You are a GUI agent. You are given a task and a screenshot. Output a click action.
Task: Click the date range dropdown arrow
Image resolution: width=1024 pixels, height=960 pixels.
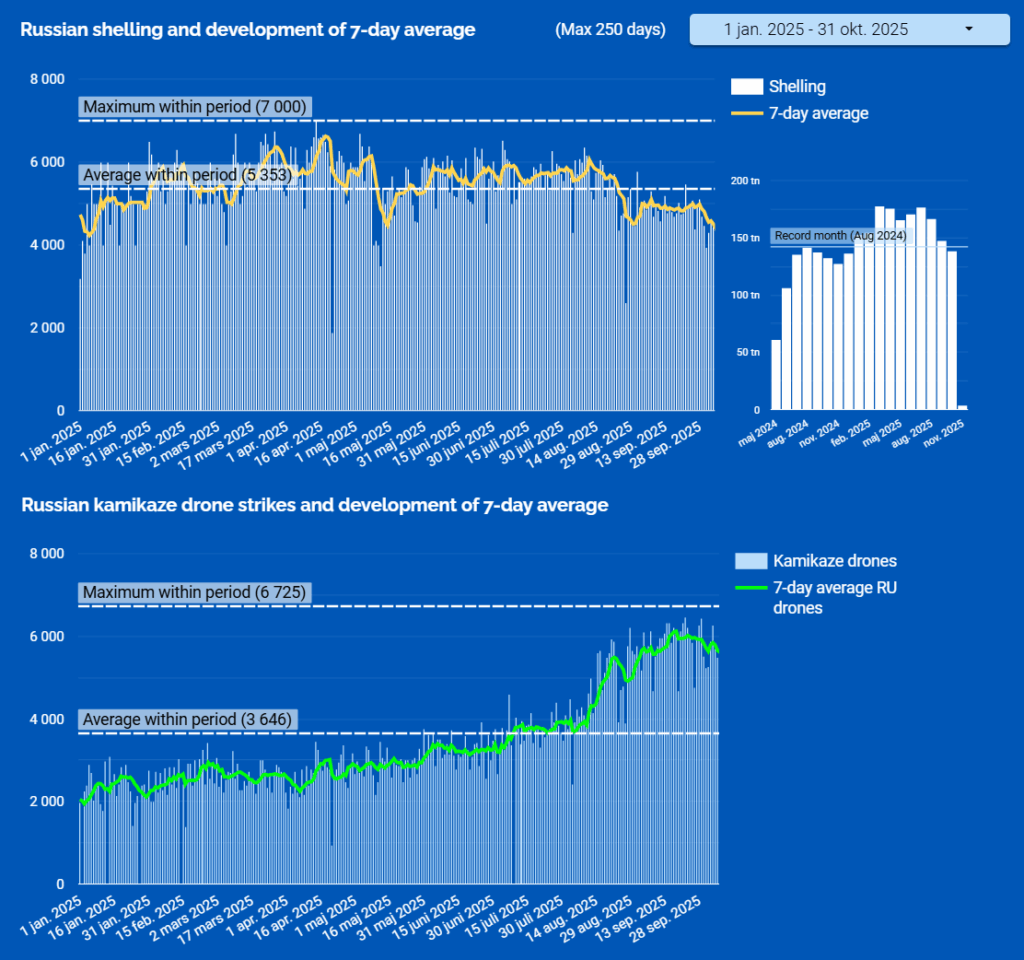coord(968,30)
